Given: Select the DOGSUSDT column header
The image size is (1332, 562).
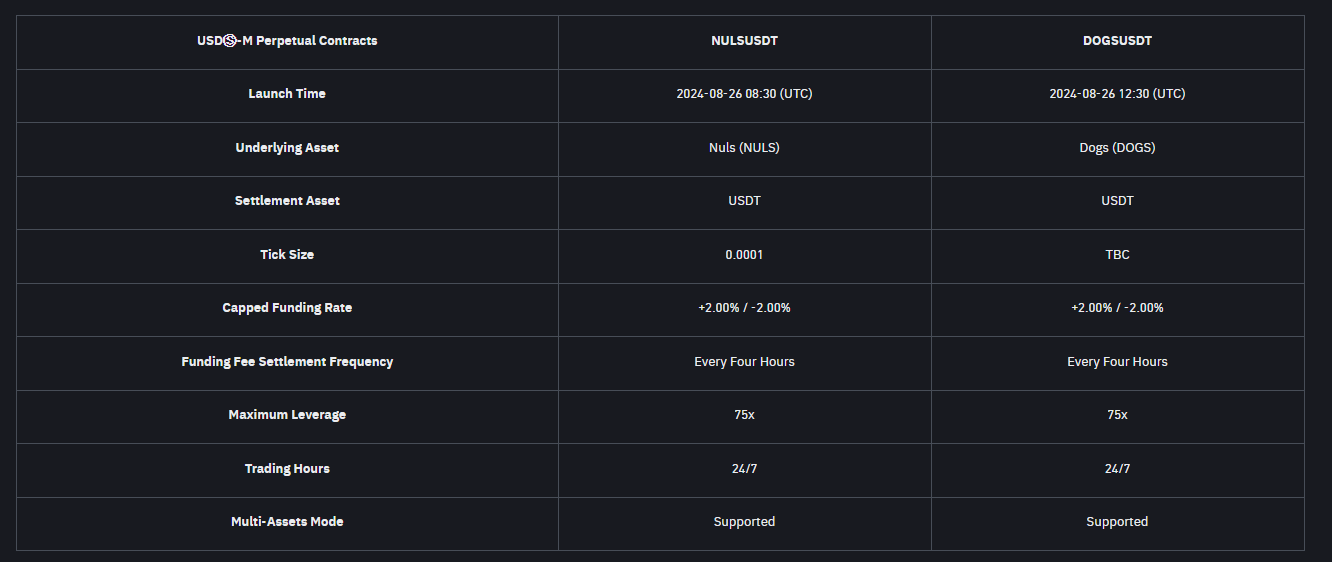Looking at the screenshot, I should (1117, 41).
